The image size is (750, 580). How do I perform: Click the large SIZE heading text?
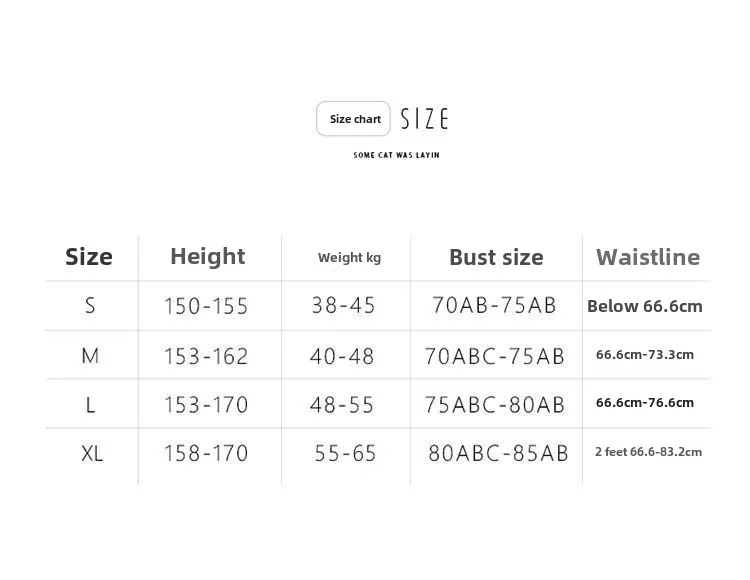coord(424,119)
